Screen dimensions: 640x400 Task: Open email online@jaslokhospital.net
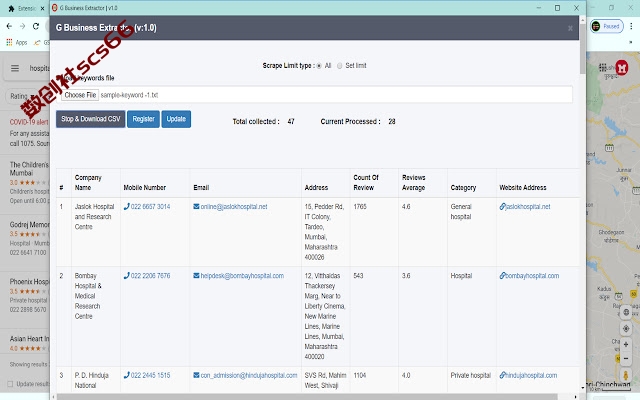234,207
